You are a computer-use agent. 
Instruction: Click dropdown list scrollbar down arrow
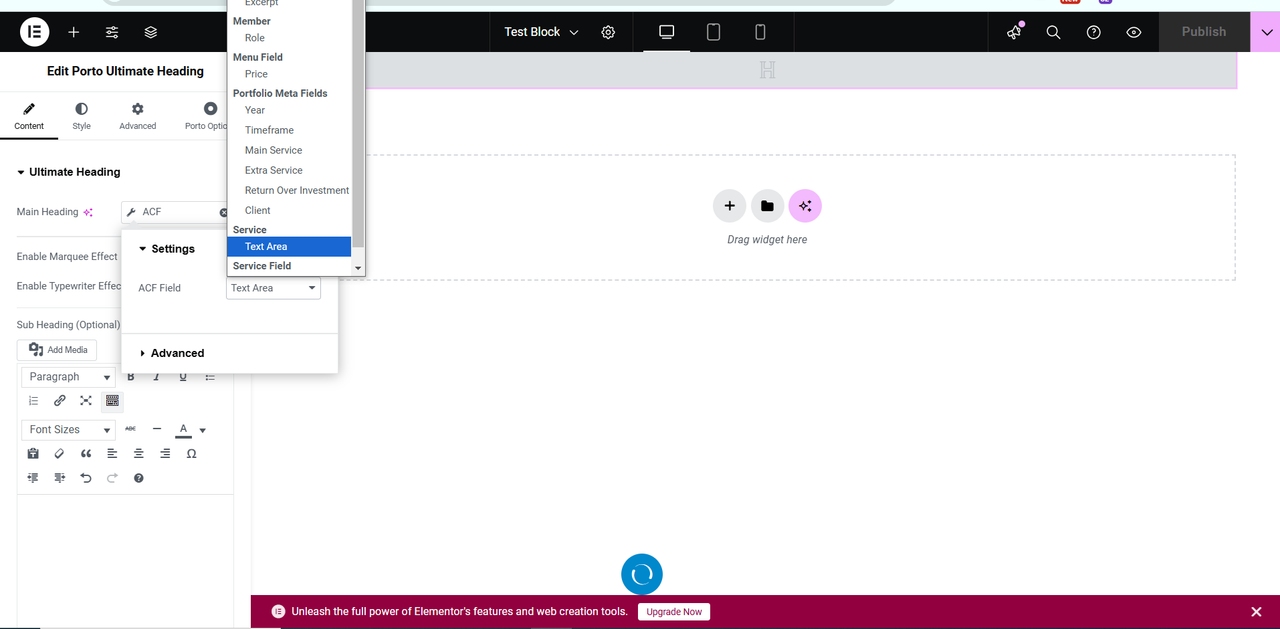358,268
